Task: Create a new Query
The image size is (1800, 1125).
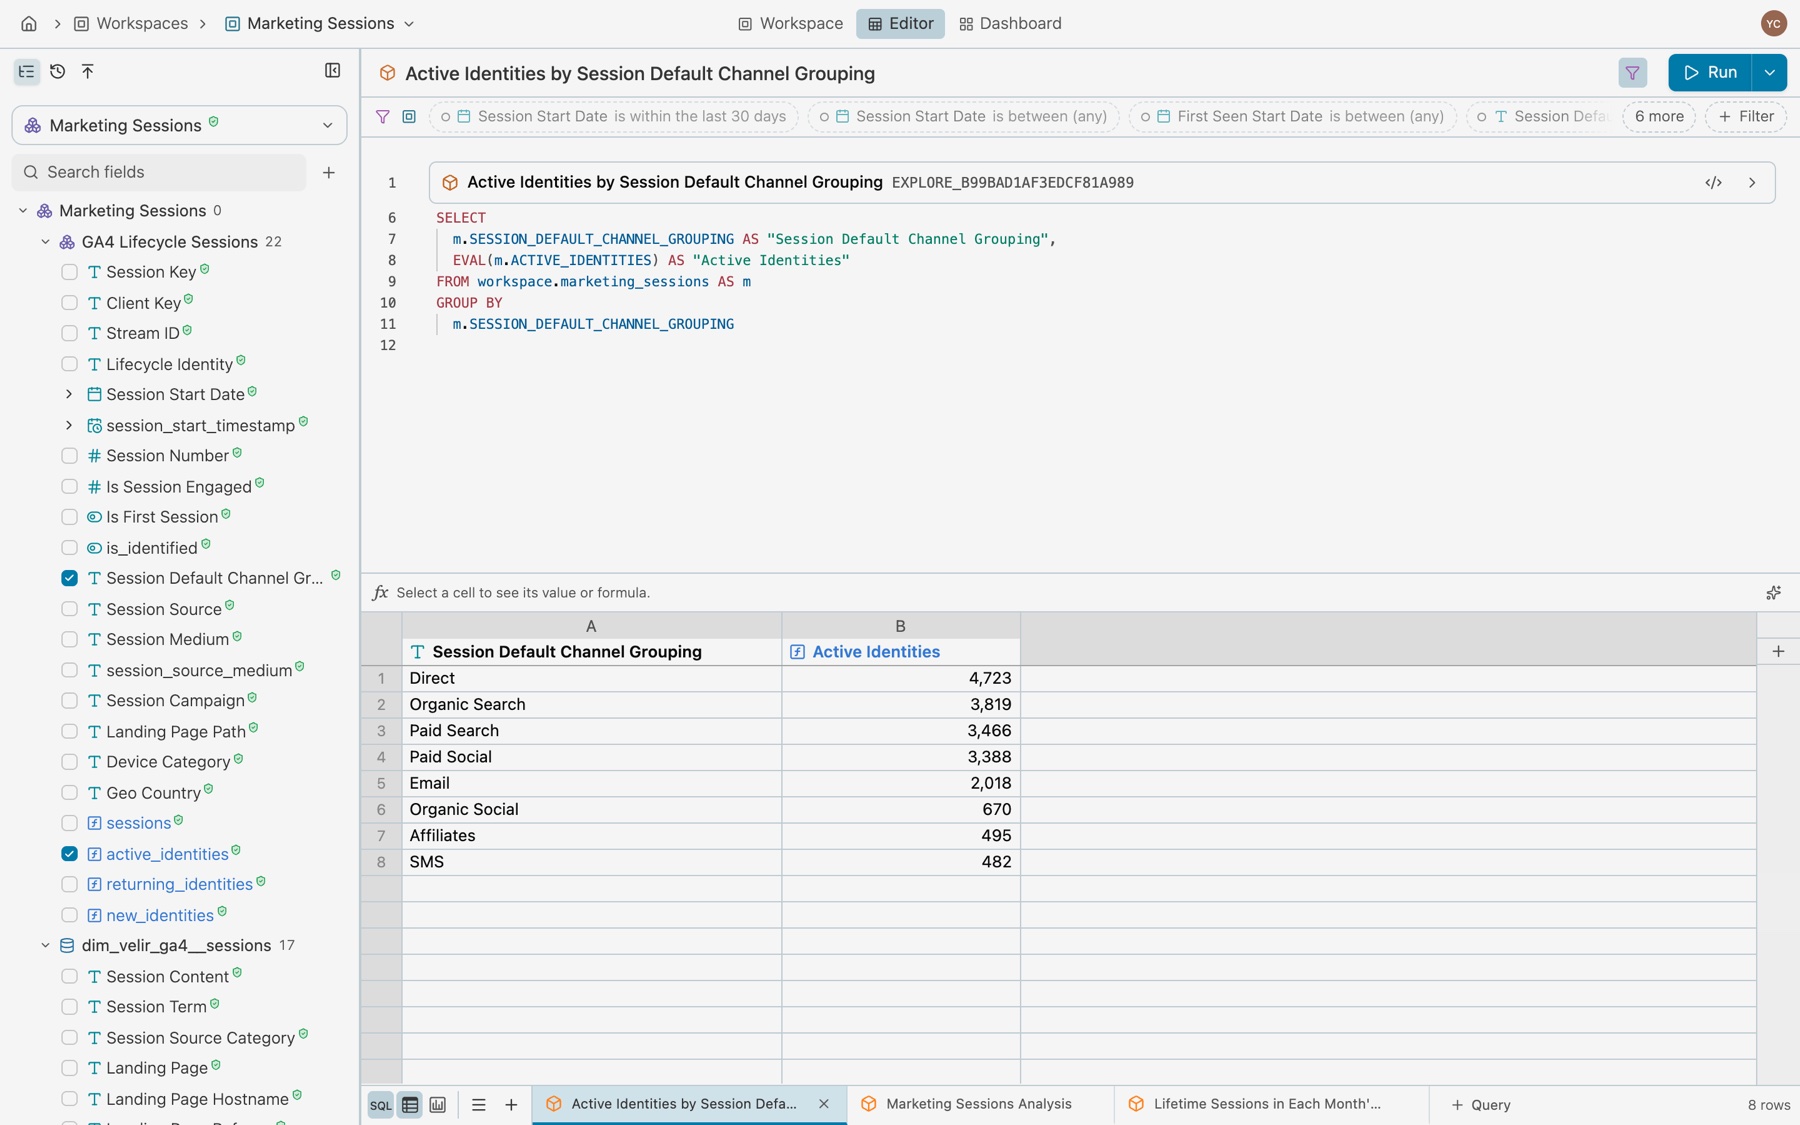Action: click(1481, 1104)
